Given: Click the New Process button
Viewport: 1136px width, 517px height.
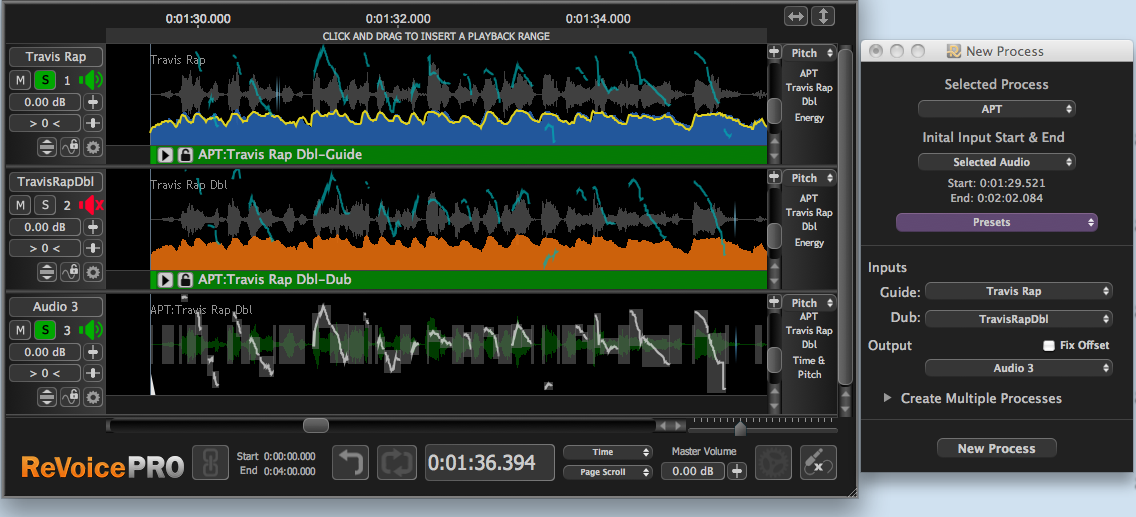Looking at the screenshot, I should 996,448.
